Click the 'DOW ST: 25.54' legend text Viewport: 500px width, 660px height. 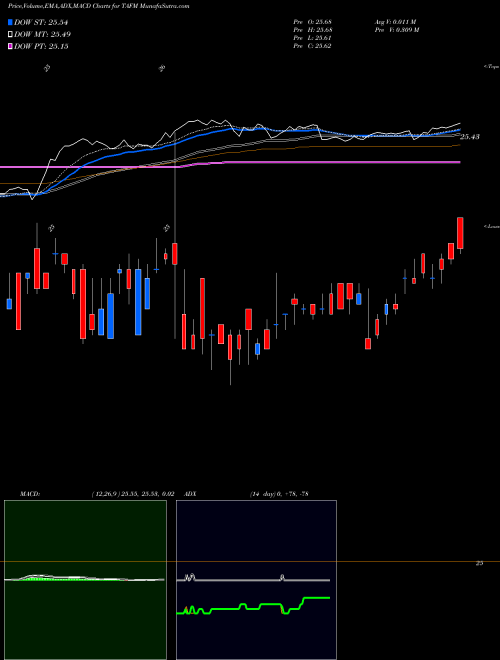coord(41,22)
